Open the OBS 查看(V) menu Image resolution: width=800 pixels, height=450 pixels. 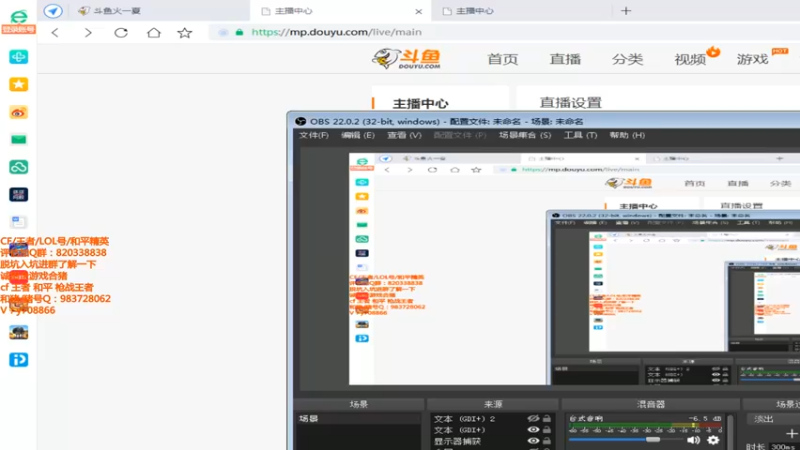pyautogui.click(x=404, y=135)
